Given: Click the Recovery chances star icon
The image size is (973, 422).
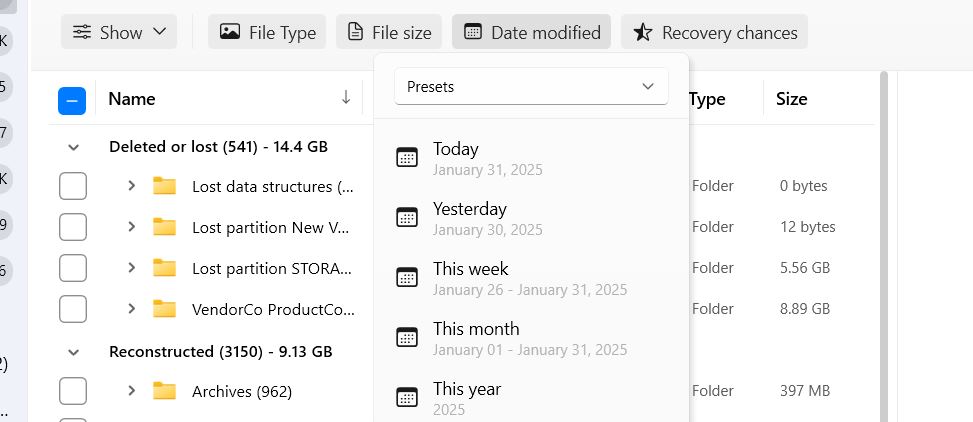Looking at the screenshot, I should pyautogui.click(x=642, y=32).
